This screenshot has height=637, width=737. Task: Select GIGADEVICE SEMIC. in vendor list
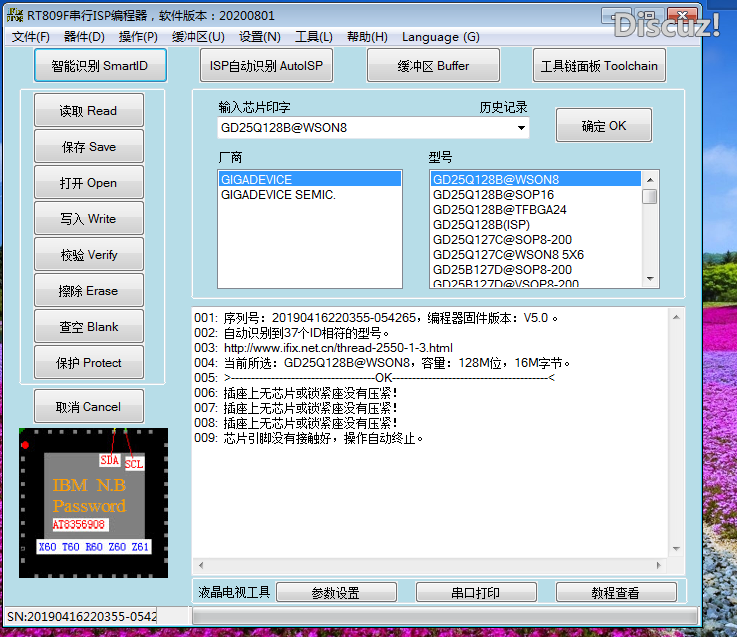pos(310,194)
